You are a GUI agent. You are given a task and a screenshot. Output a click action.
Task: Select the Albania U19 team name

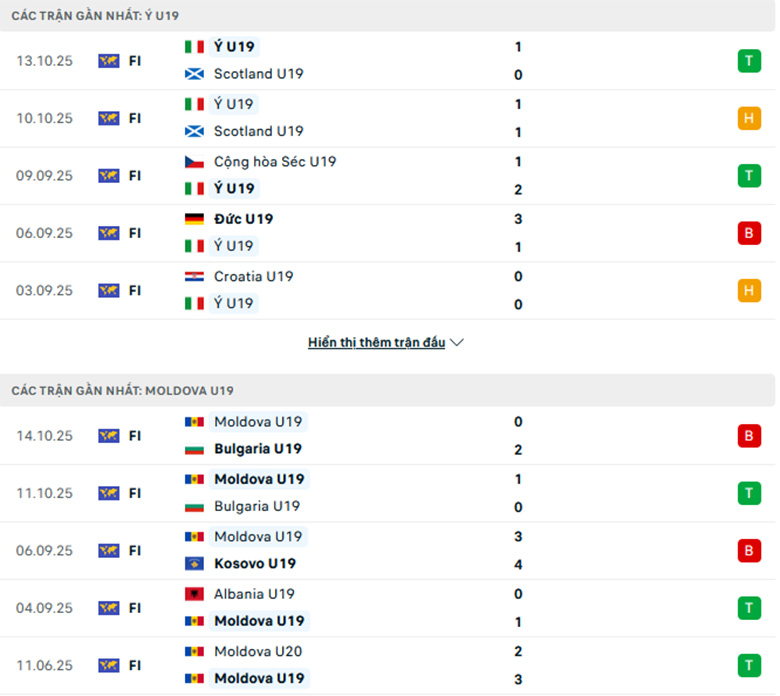click(254, 594)
